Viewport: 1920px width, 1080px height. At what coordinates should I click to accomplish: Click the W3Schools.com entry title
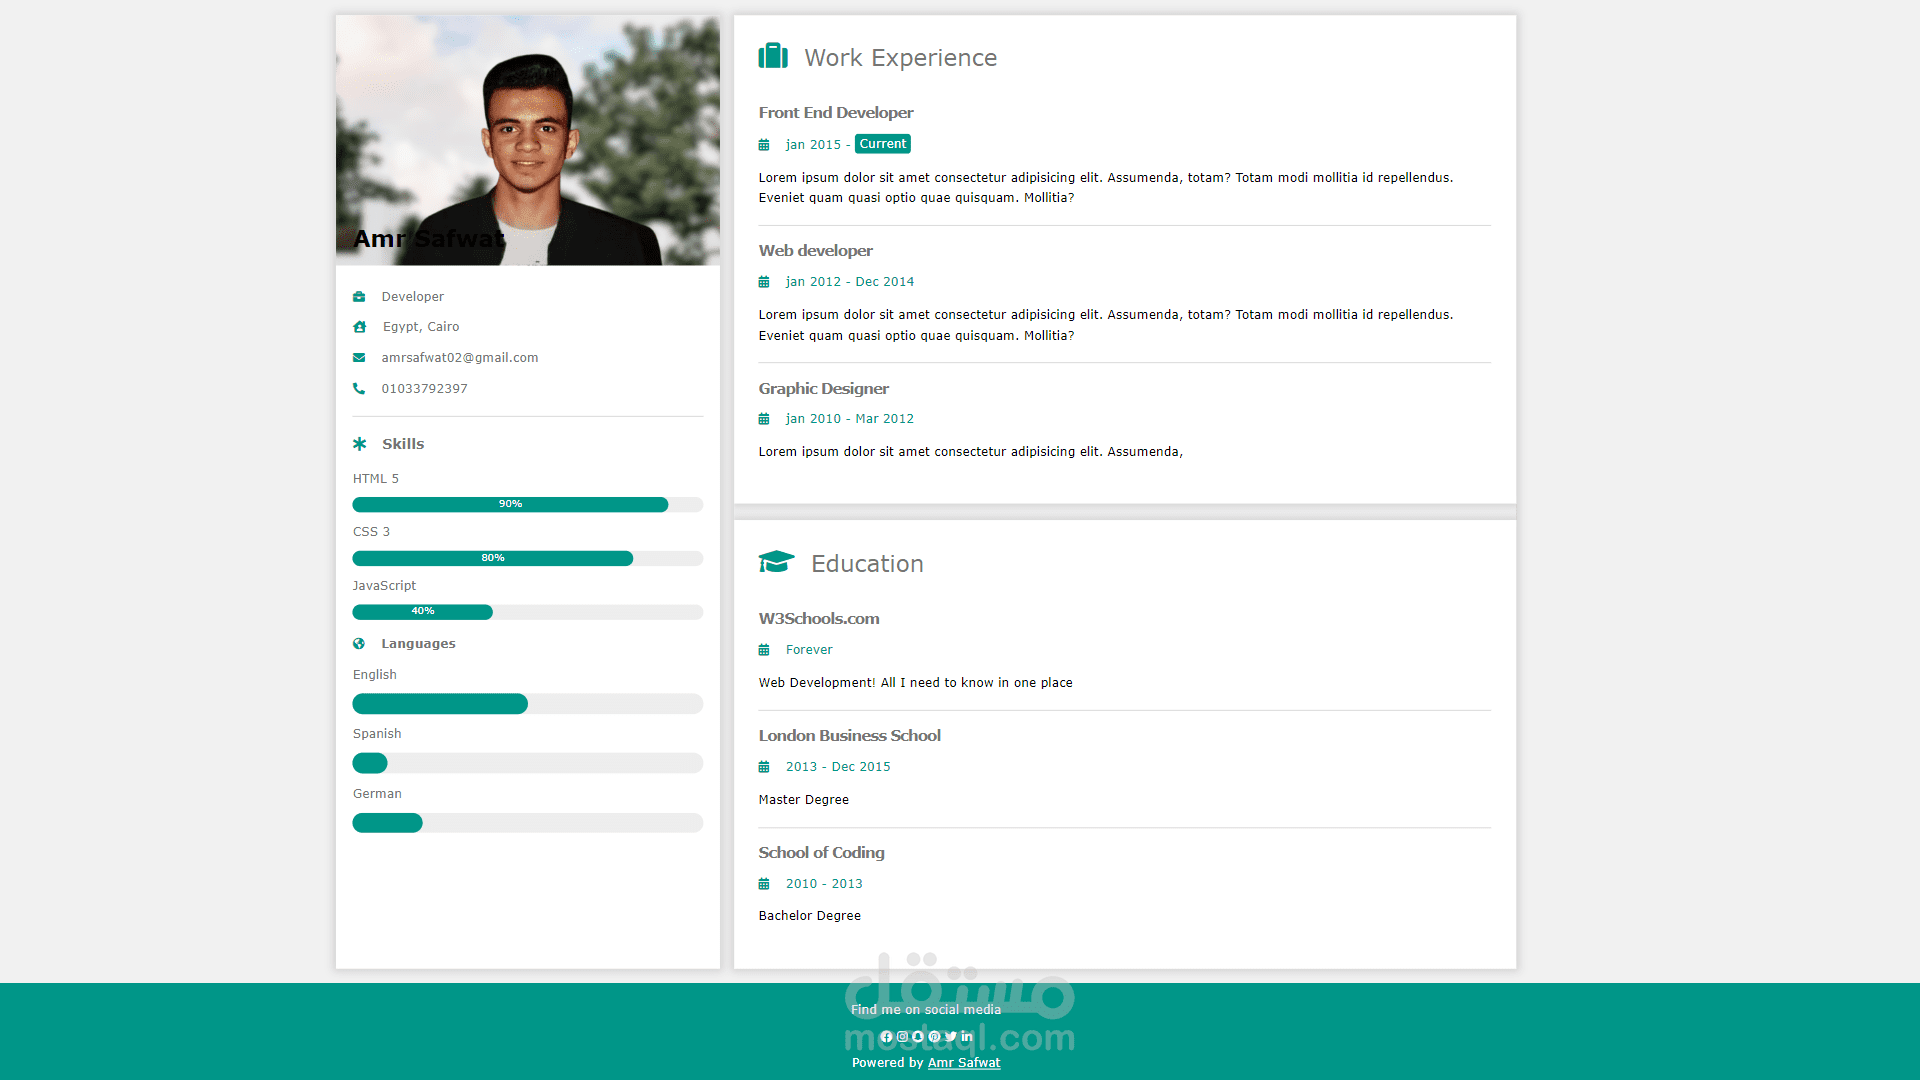(x=819, y=619)
